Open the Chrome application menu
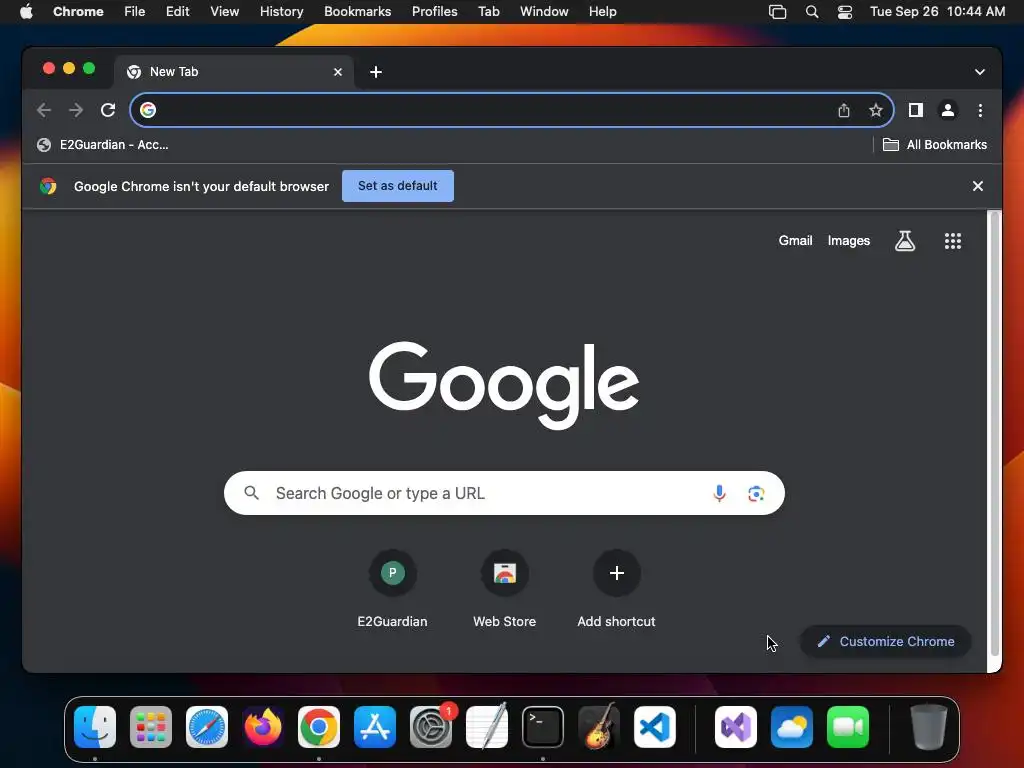 pos(78,12)
